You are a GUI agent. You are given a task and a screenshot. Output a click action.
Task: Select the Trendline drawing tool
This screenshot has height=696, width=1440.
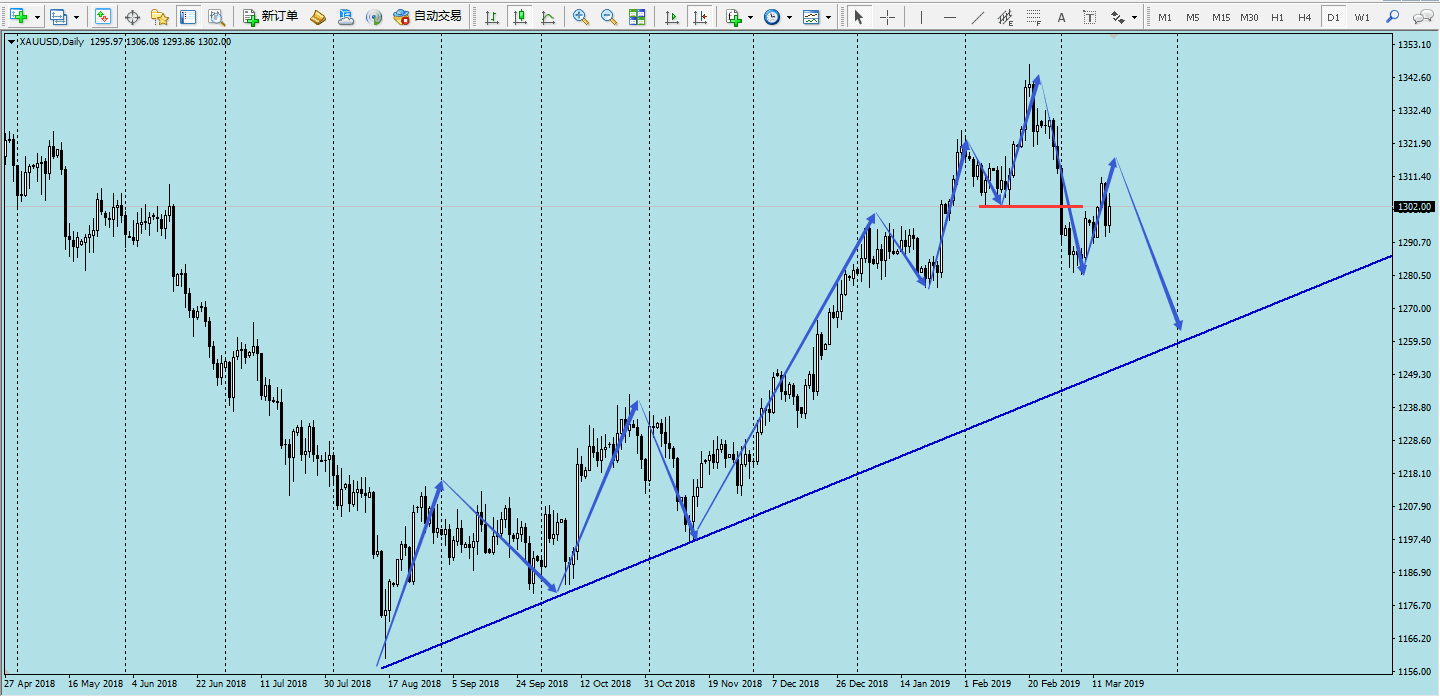pyautogui.click(x=978, y=17)
